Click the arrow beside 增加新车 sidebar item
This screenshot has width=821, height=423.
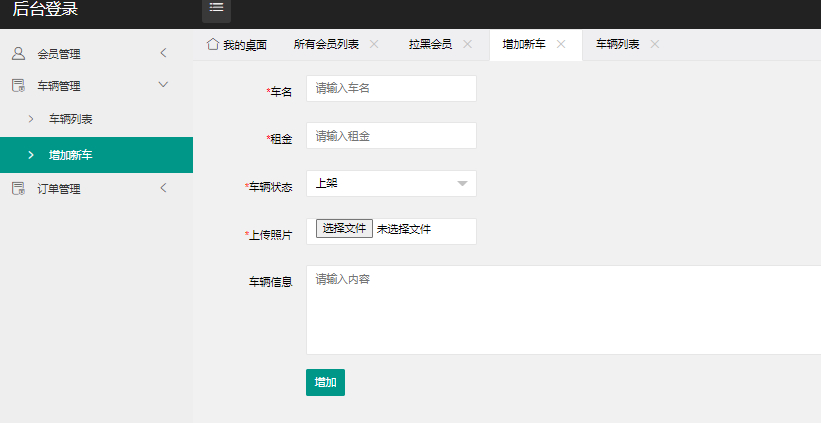coord(31,154)
